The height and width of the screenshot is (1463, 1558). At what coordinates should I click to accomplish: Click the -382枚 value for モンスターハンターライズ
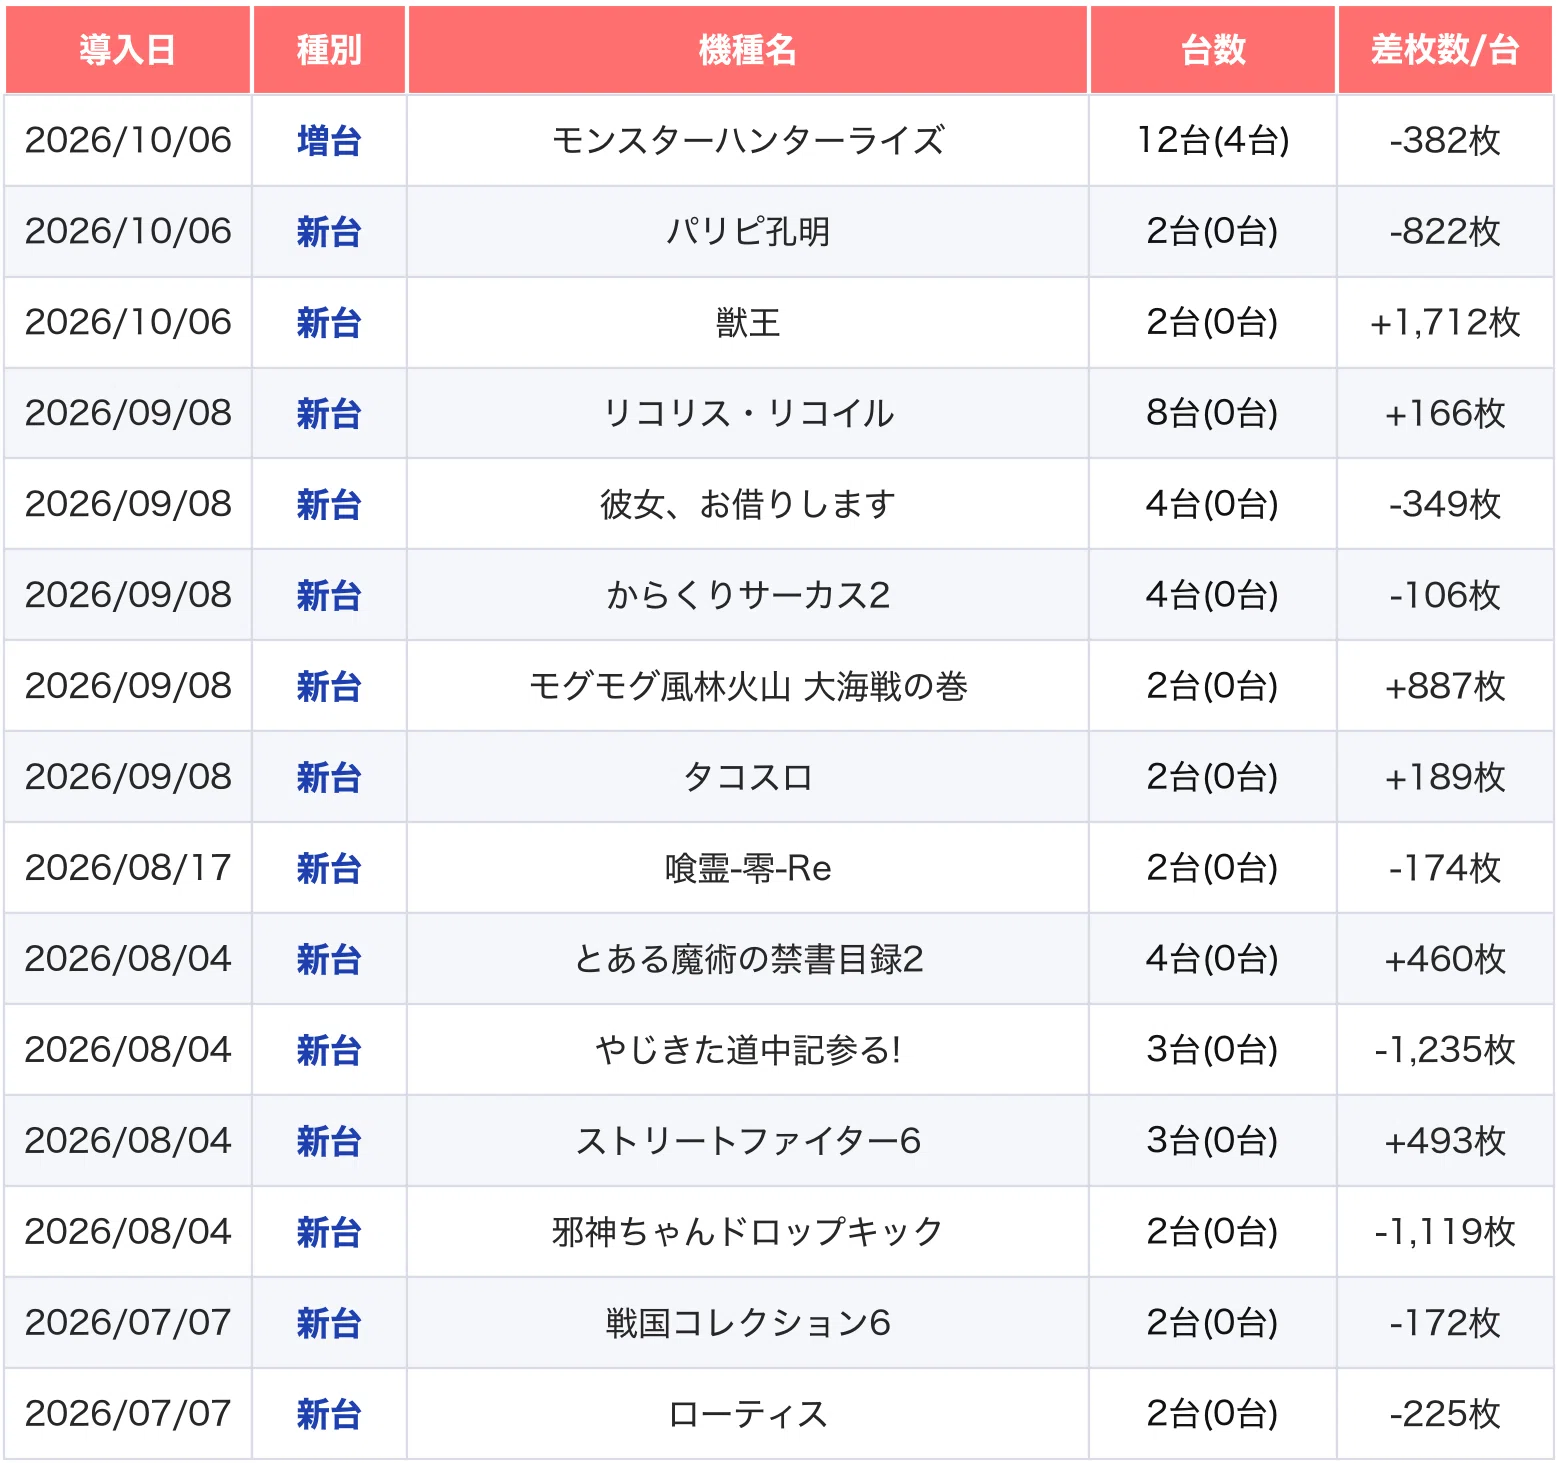[x=1445, y=141]
